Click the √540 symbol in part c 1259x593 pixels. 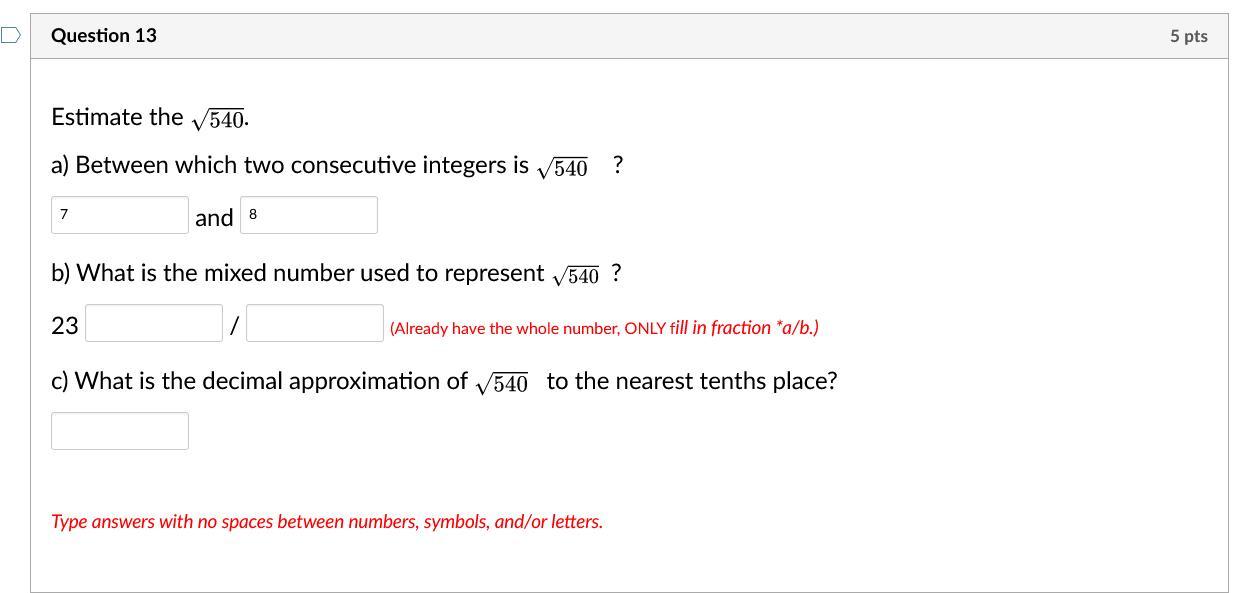point(501,383)
